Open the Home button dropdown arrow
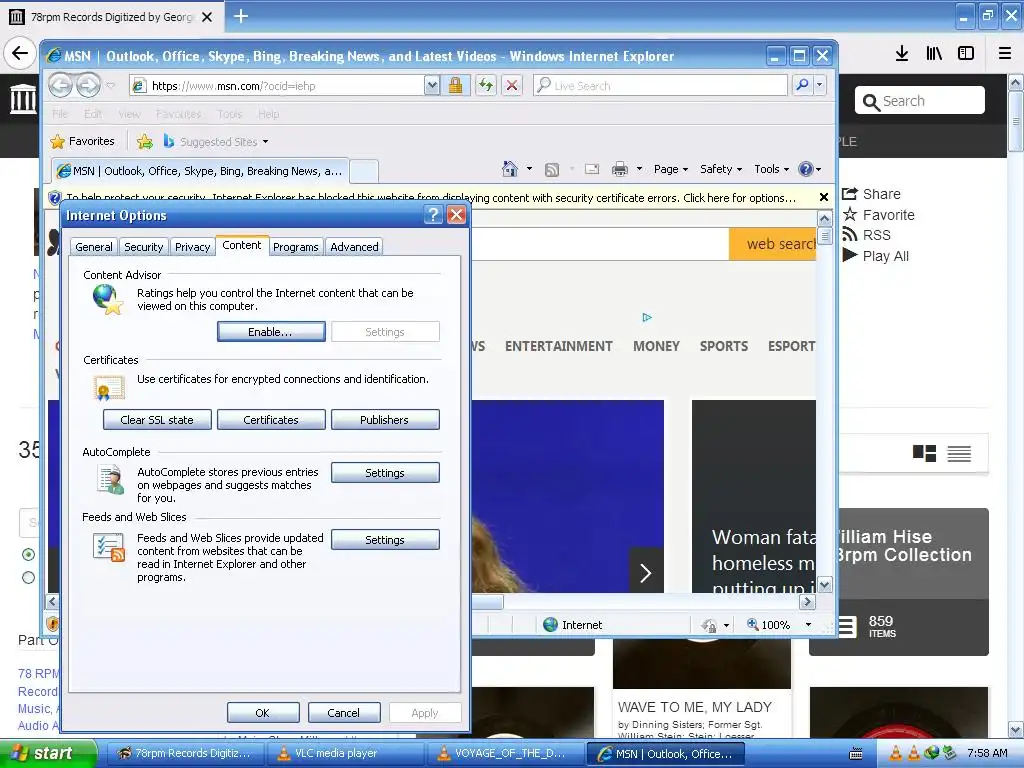This screenshot has width=1024, height=768. tap(529, 169)
